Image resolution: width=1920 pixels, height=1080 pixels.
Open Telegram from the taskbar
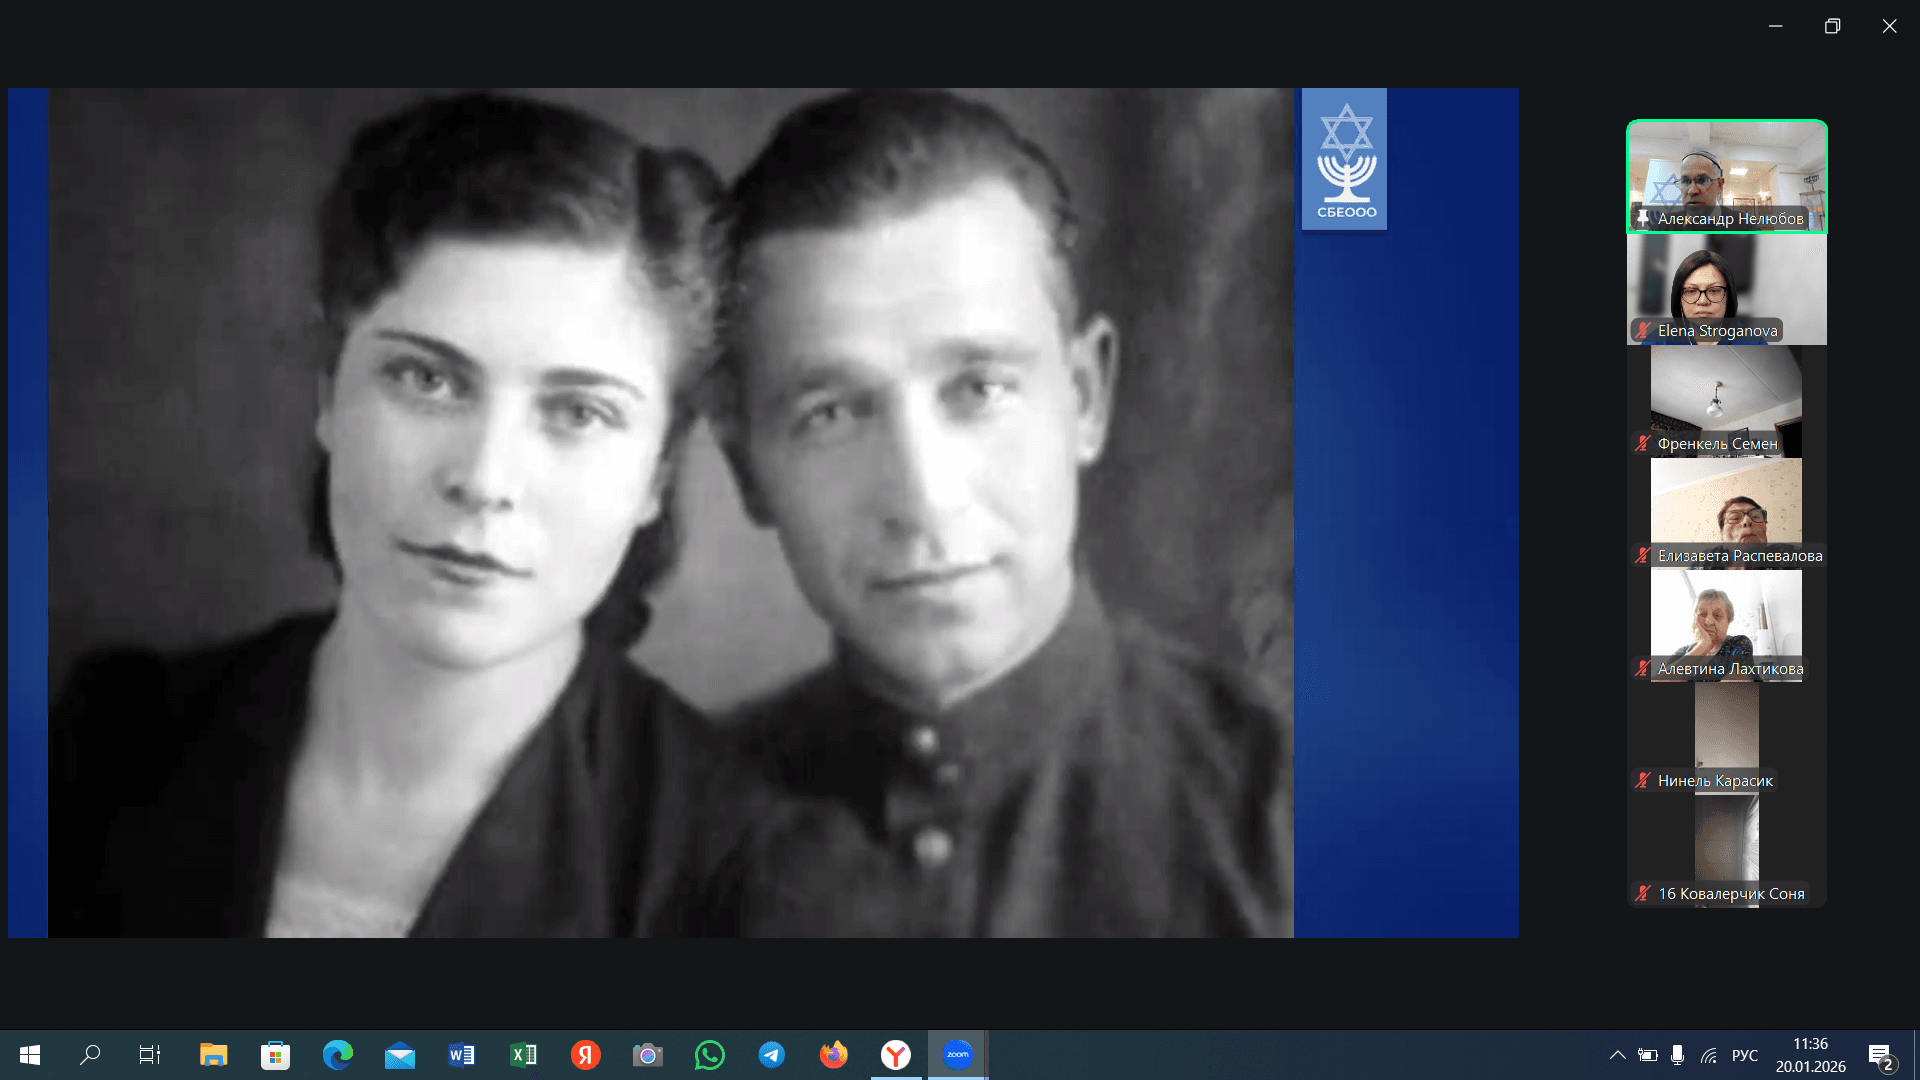click(772, 1055)
